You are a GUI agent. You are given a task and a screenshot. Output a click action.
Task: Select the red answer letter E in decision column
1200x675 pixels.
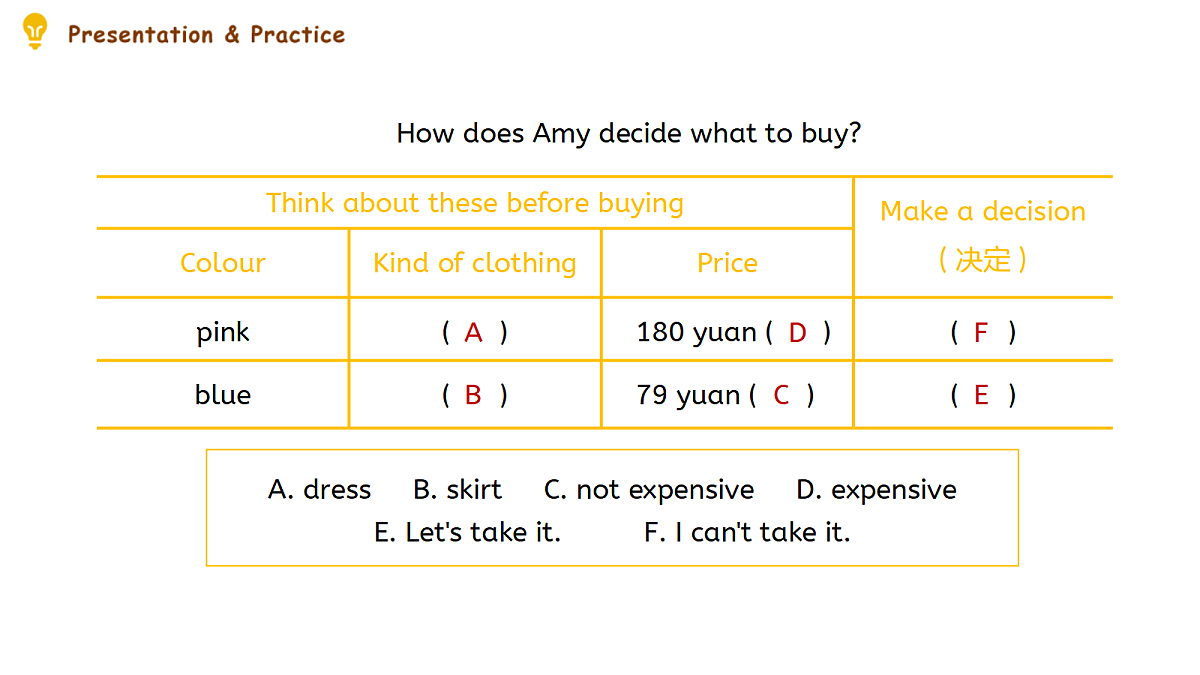pyautogui.click(x=981, y=396)
